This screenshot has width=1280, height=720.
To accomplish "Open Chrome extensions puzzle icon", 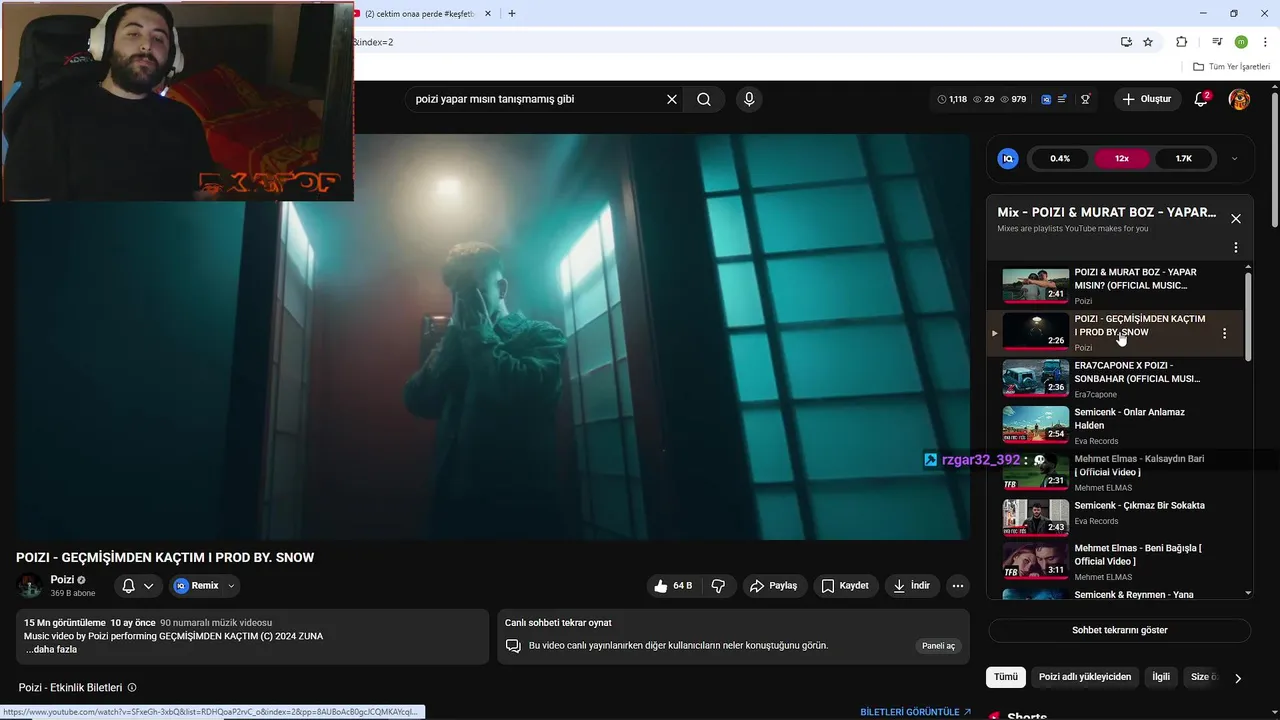I will [1182, 42].
